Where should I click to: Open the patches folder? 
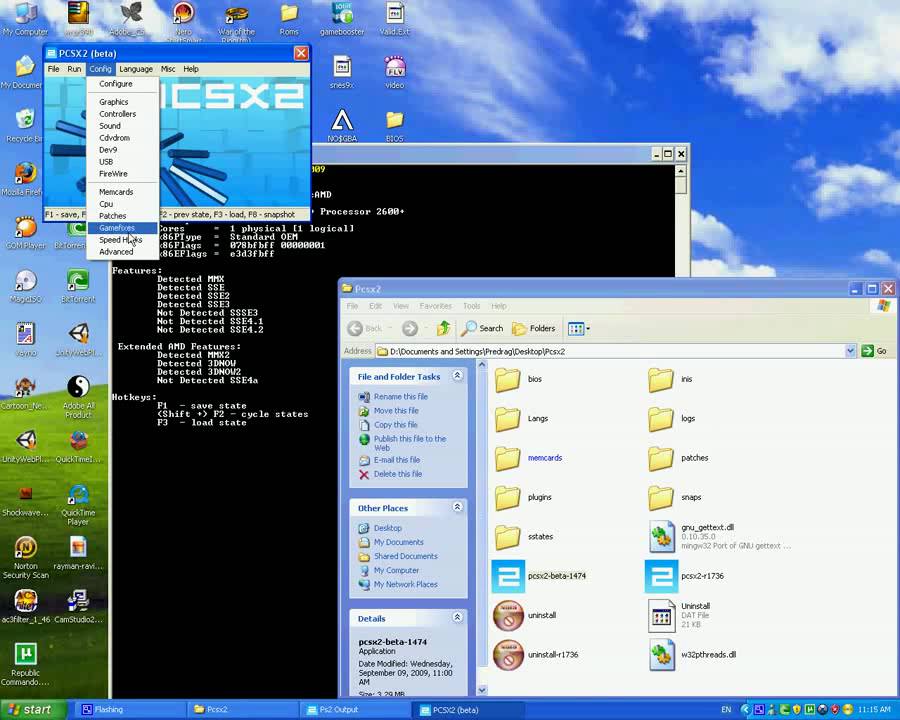point(661,458)
